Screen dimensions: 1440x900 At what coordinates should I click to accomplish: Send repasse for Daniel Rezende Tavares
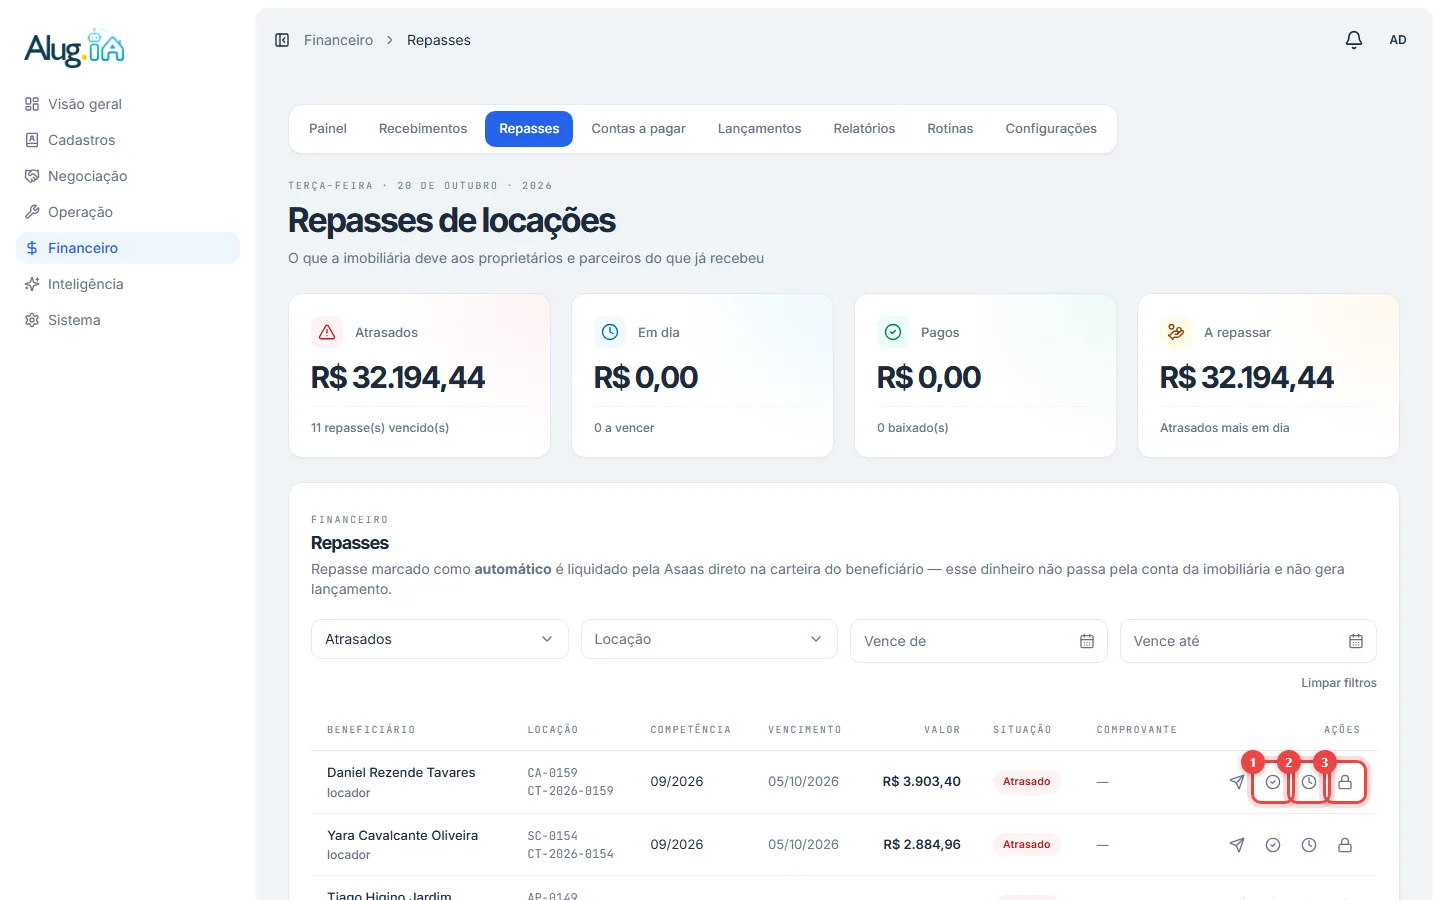pos(1237,782)
